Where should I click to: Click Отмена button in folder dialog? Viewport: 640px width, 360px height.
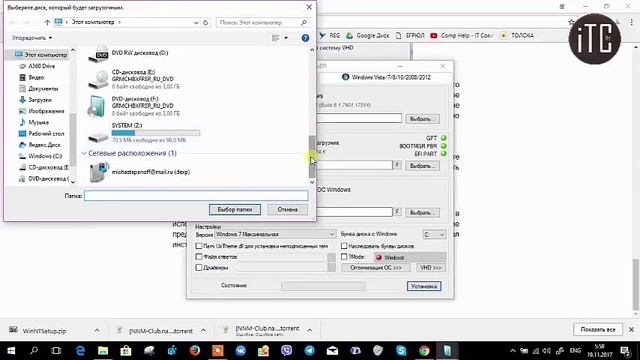tap(287, 209)
